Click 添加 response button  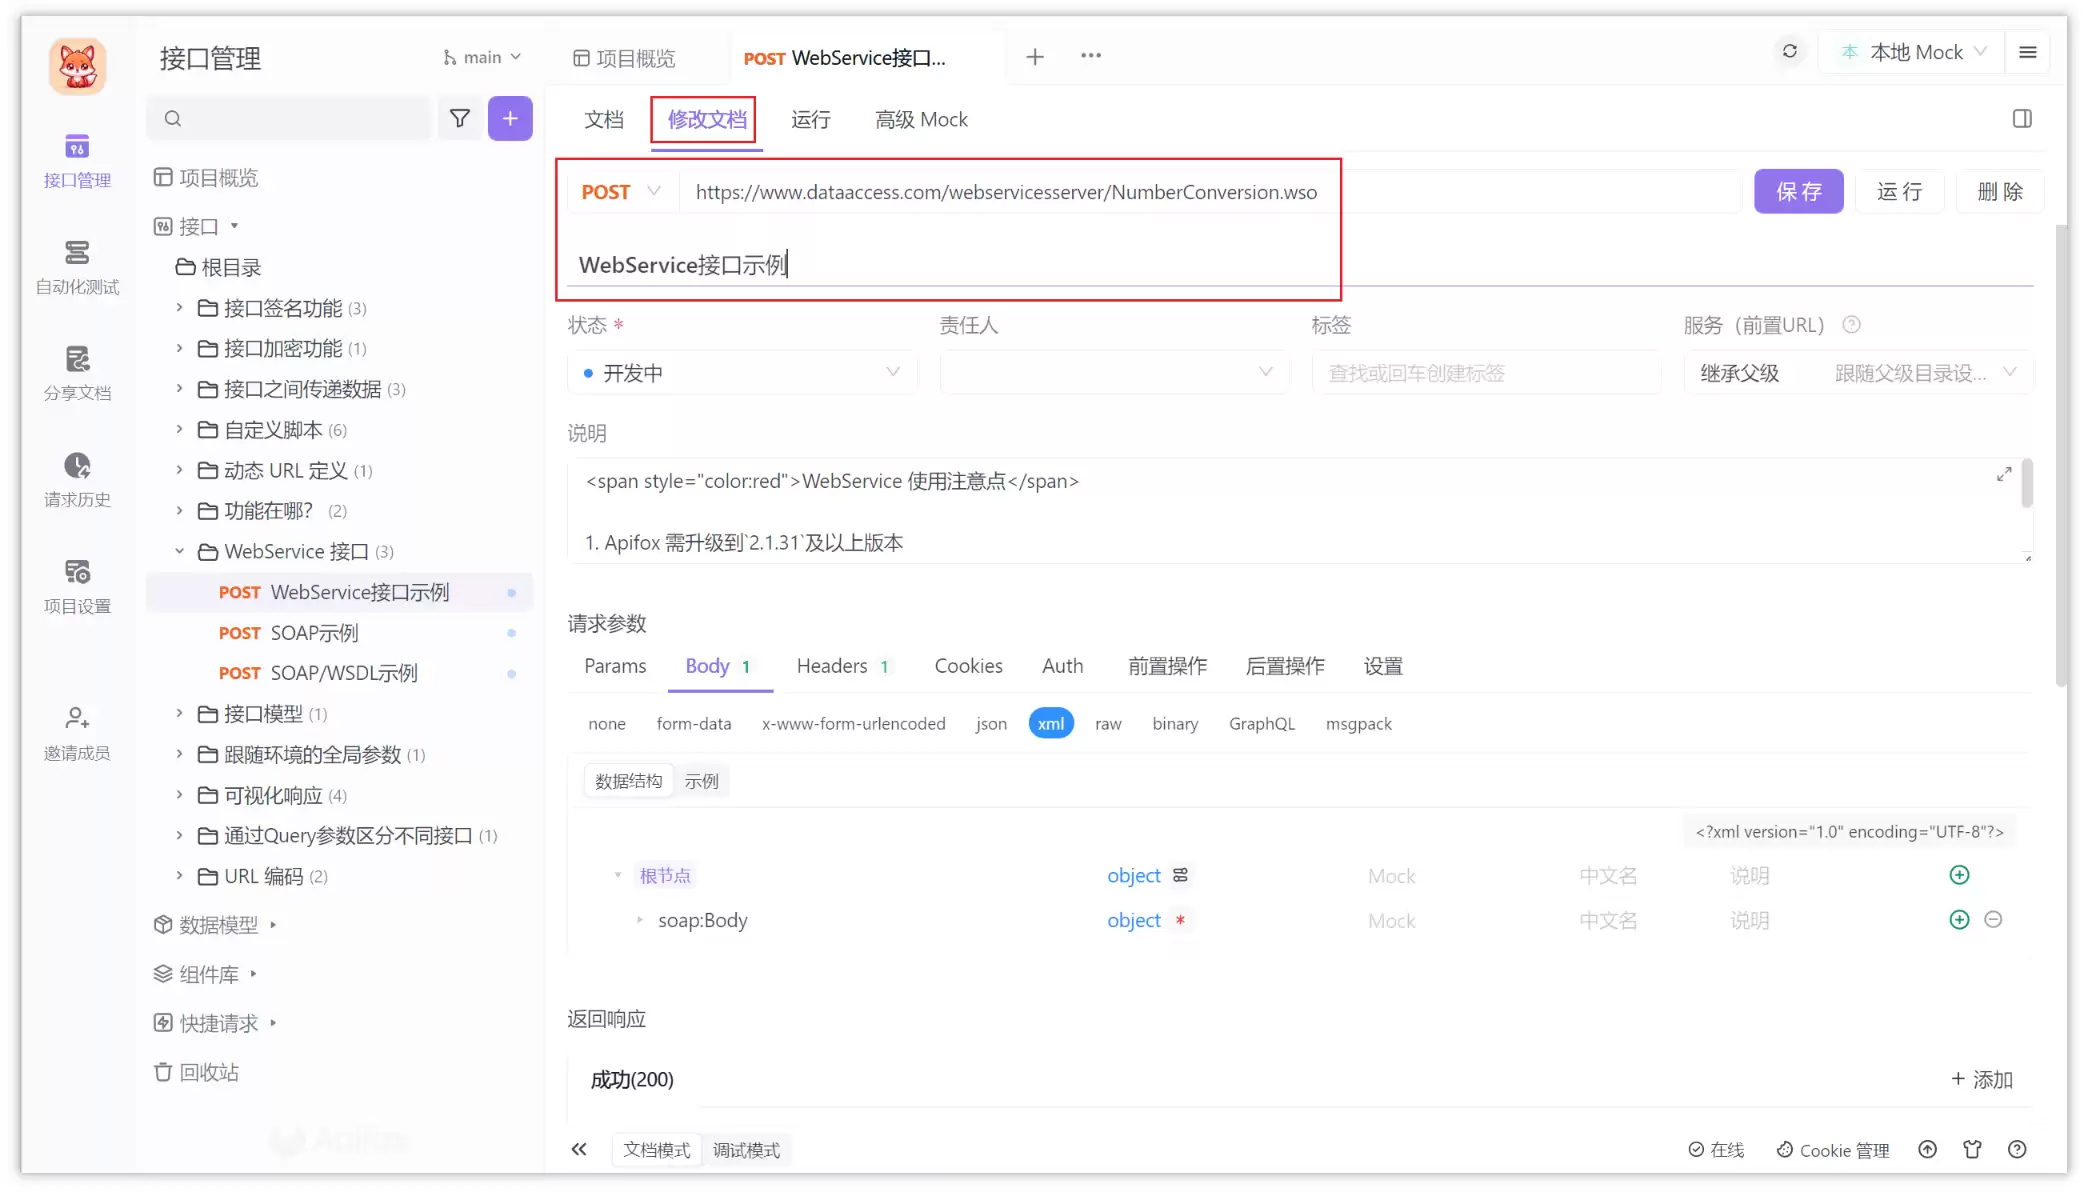click(1981, 1080)
